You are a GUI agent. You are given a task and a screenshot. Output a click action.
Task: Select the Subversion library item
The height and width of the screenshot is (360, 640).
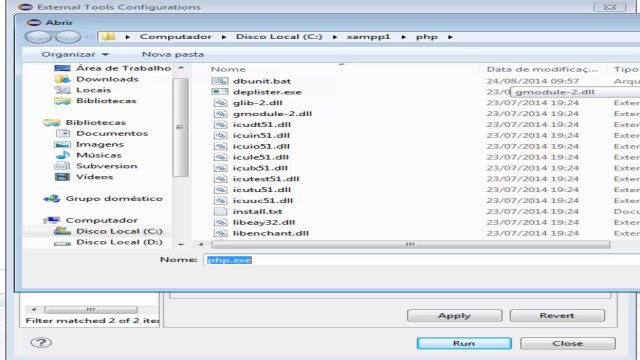[x=107, y=166]
